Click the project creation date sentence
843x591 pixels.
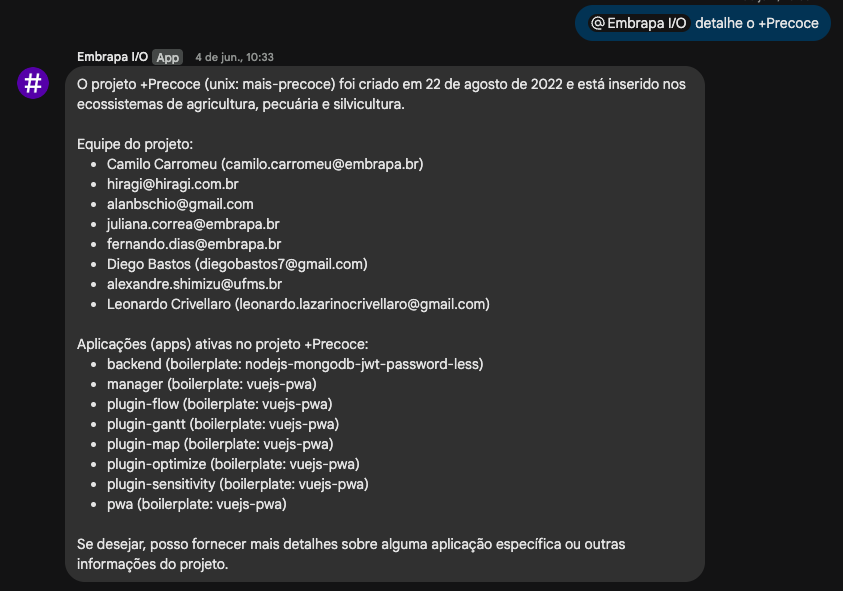(x=381, y=94)
